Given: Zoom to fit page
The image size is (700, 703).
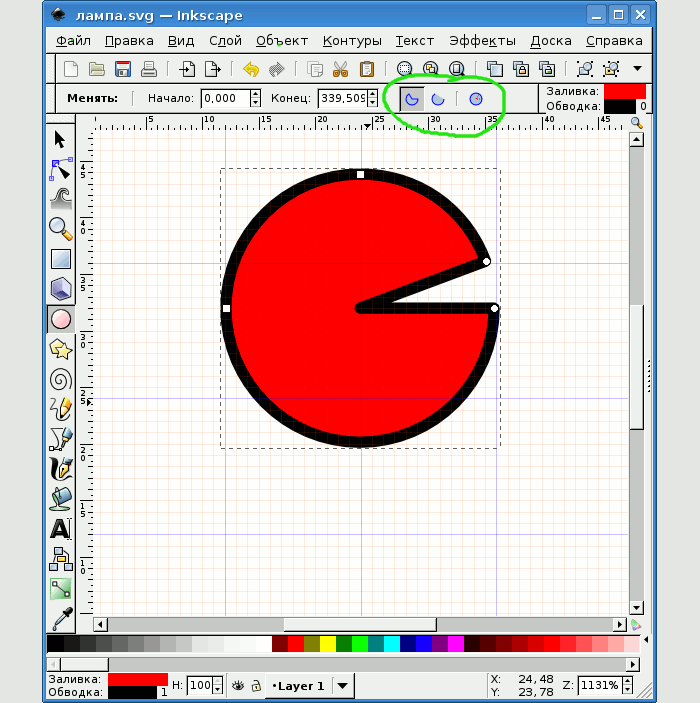Looking at the screenshot, I should coord(457,69).
